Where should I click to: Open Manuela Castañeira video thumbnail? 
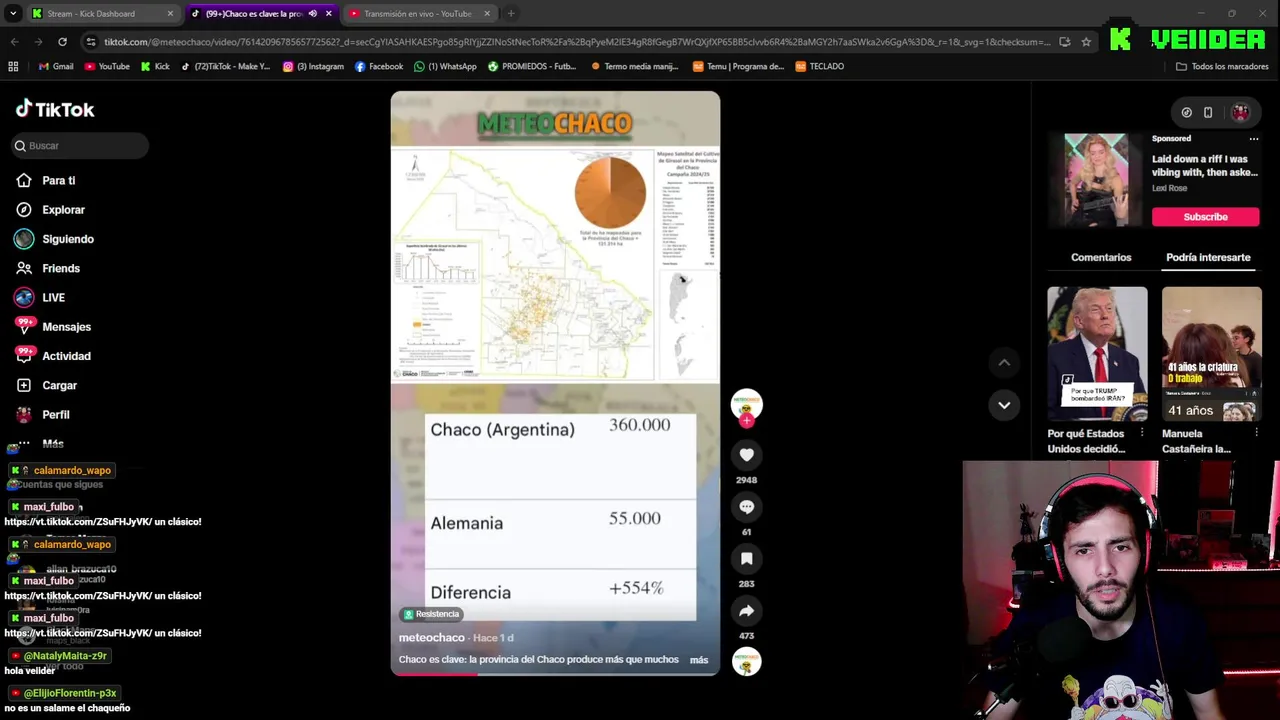[1211, 354]
